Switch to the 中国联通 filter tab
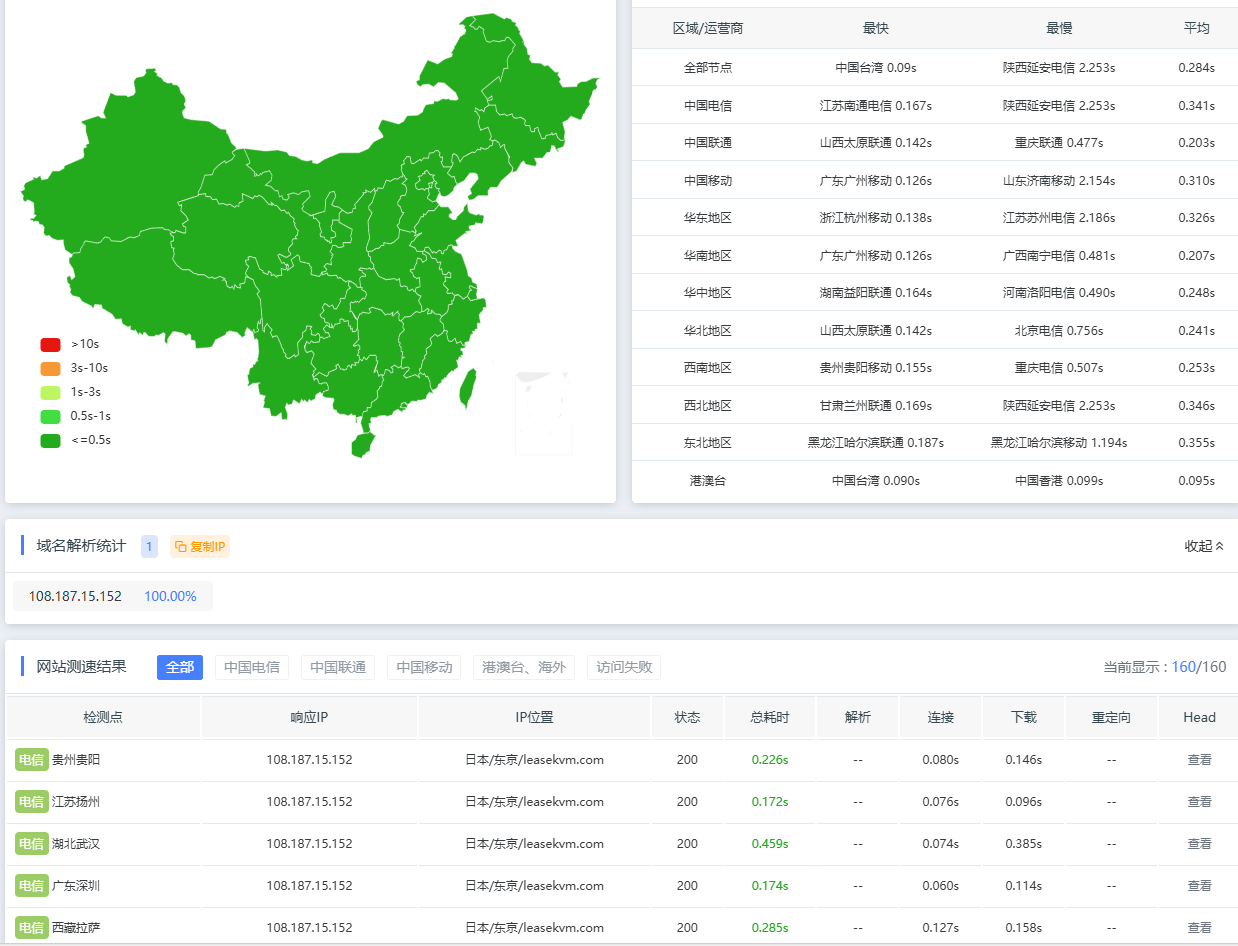This screenshot has height=946, width=1238. click(338, 667)
